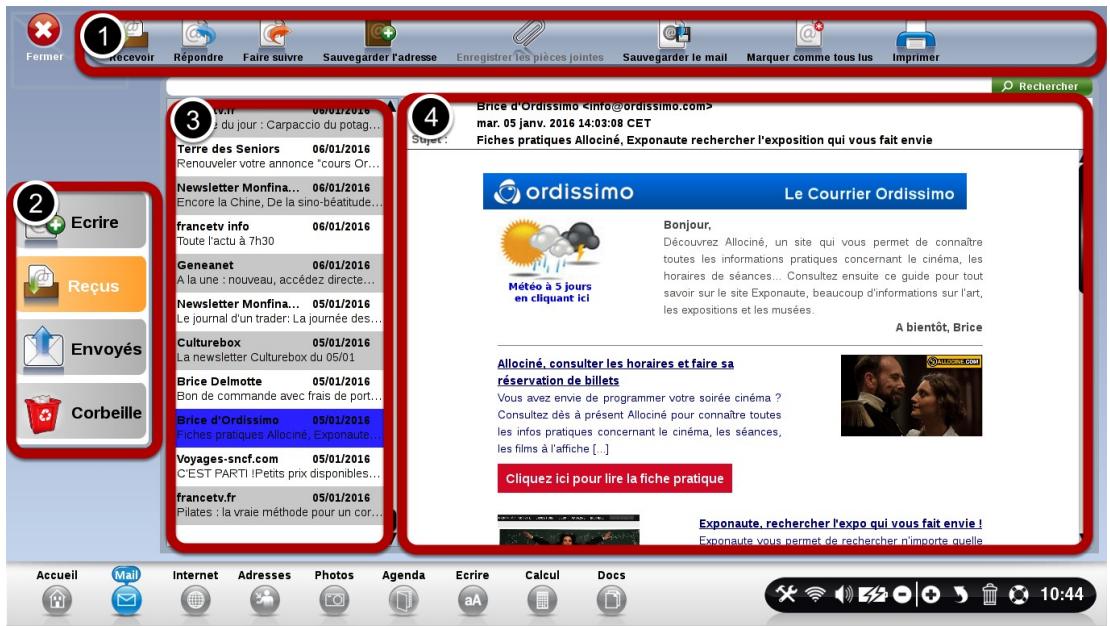Click the trash bin icon in tray

pos(990,594)
